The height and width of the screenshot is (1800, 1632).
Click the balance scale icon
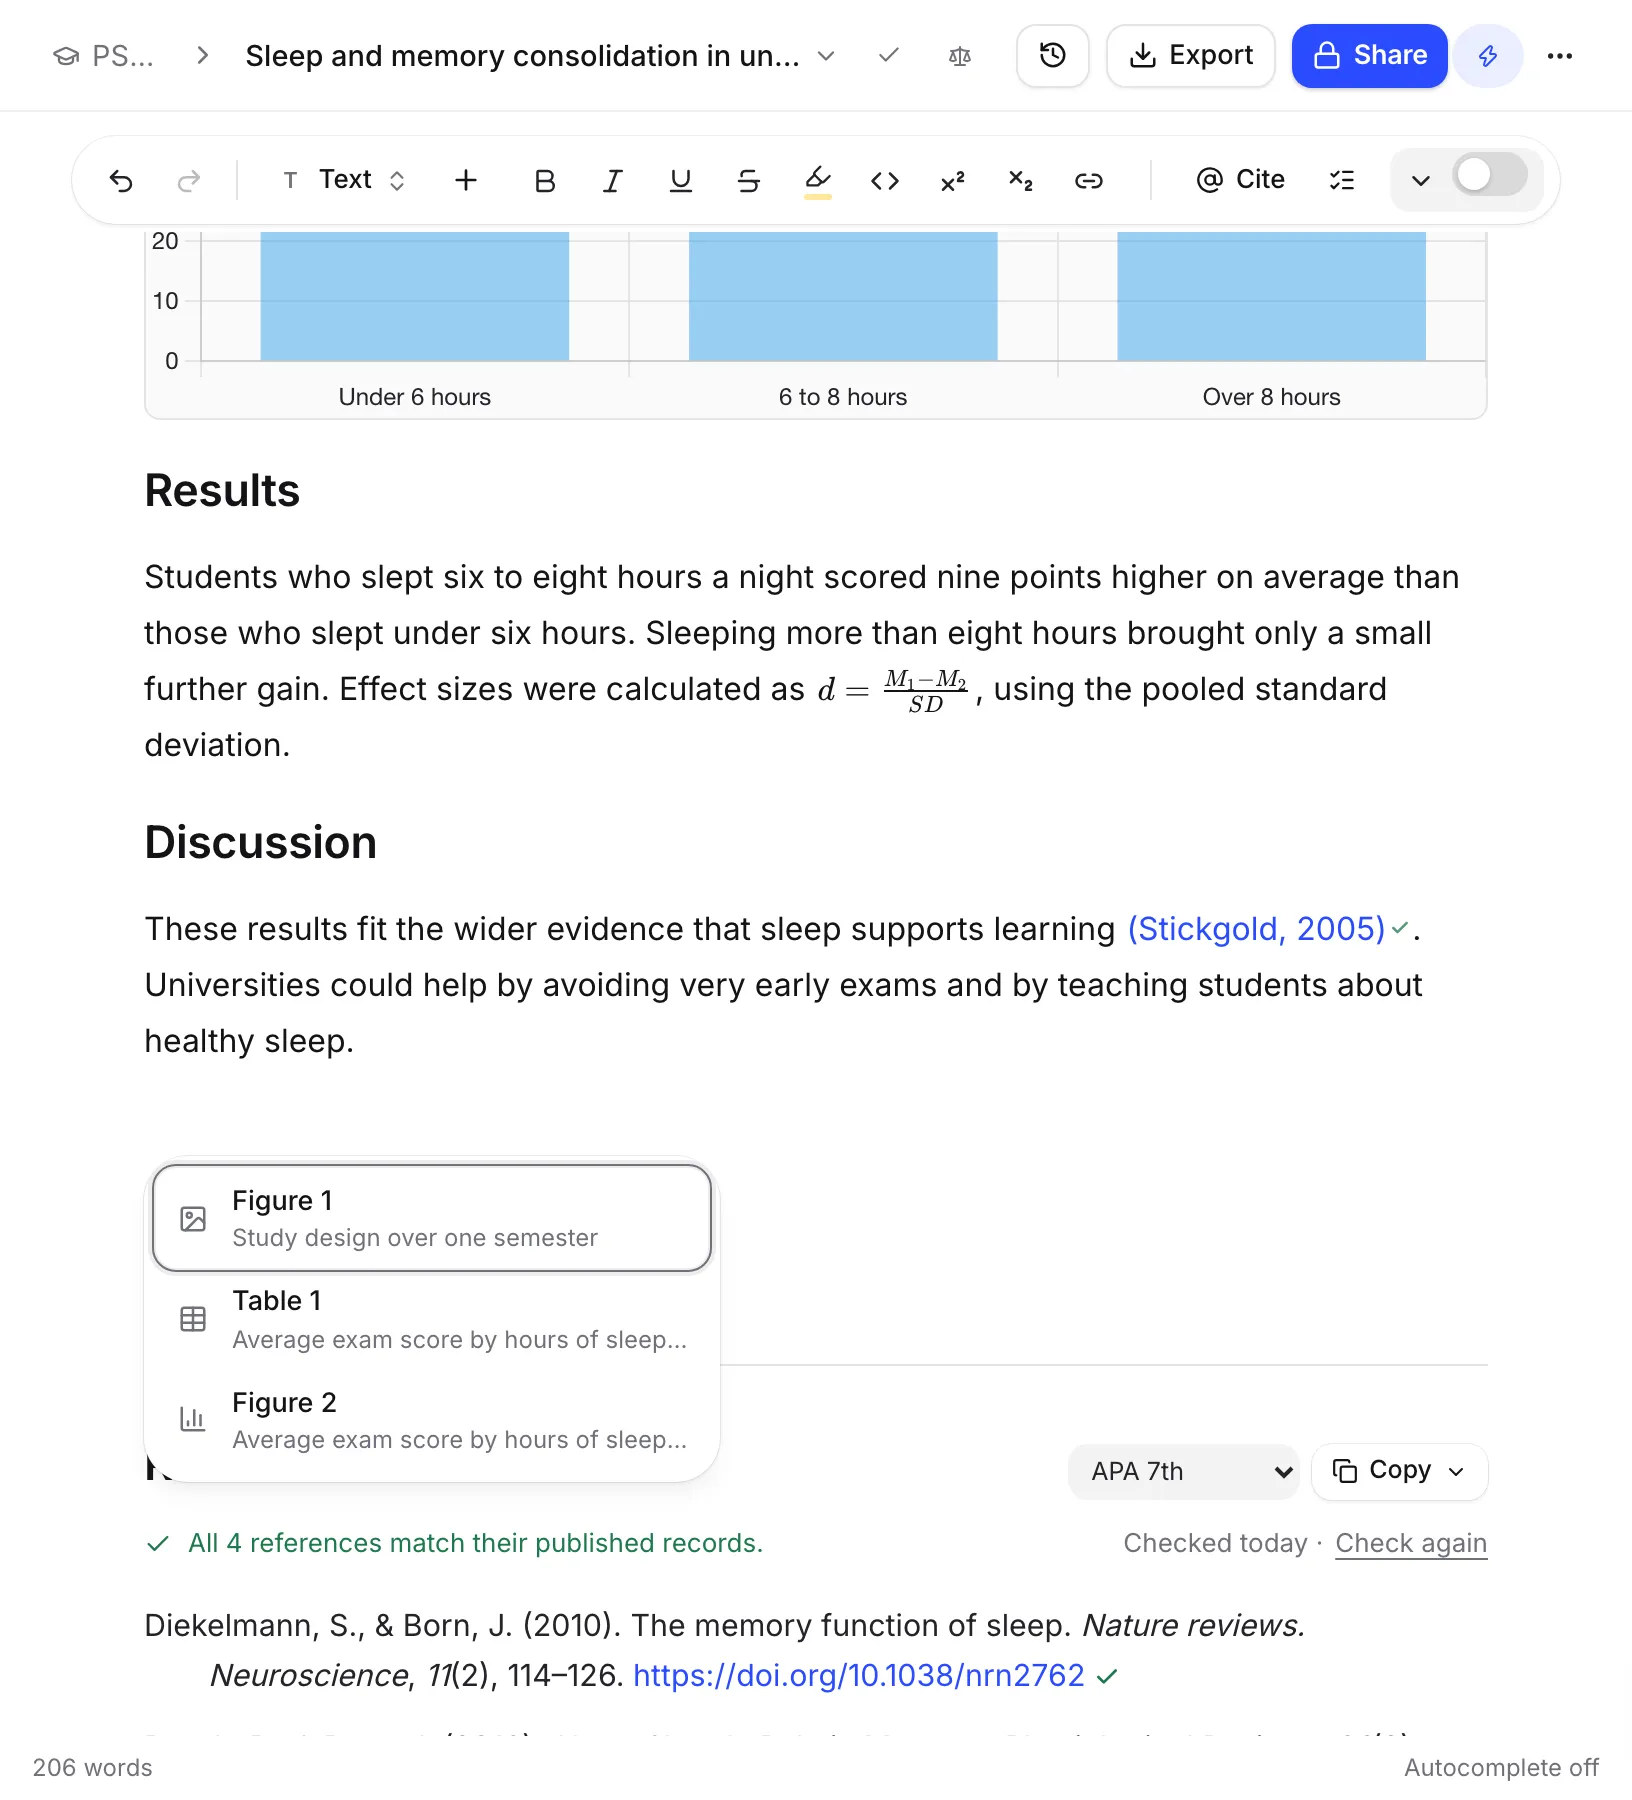[960, 56]
